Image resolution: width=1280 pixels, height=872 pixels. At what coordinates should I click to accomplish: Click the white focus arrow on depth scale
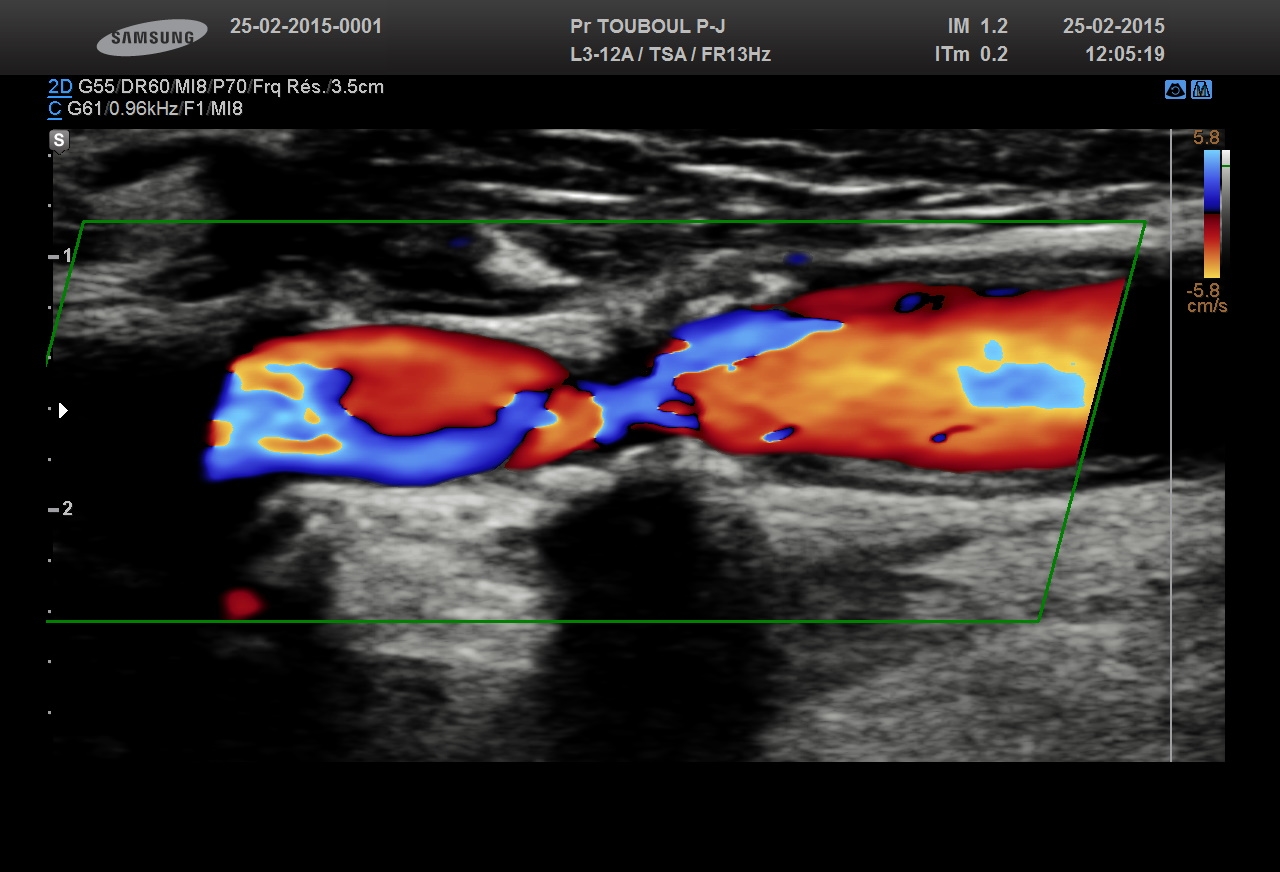(63, 410)
